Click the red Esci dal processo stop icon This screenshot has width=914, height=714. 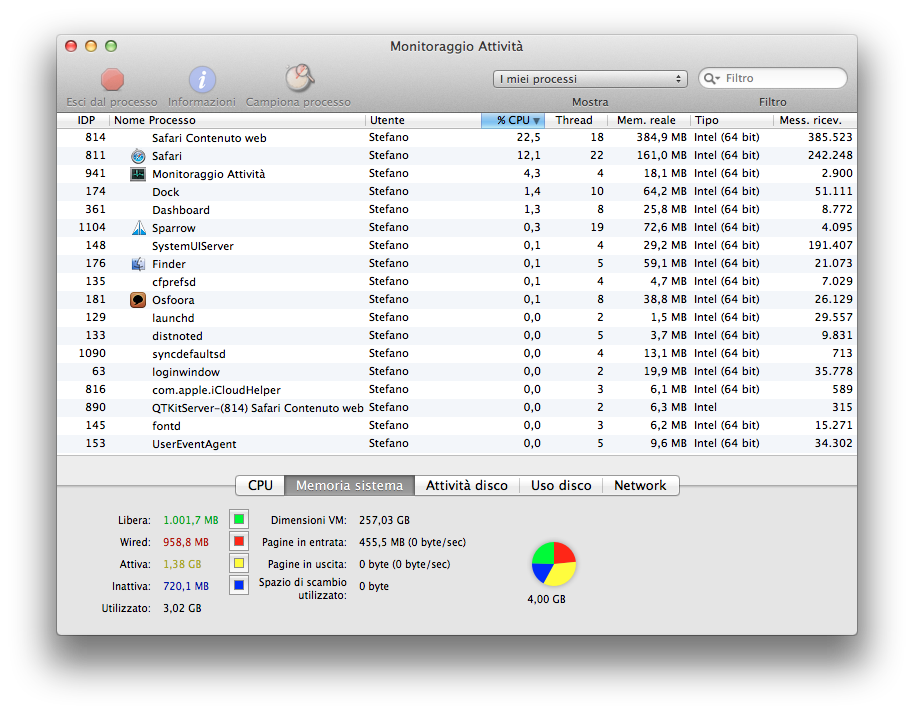112,79
